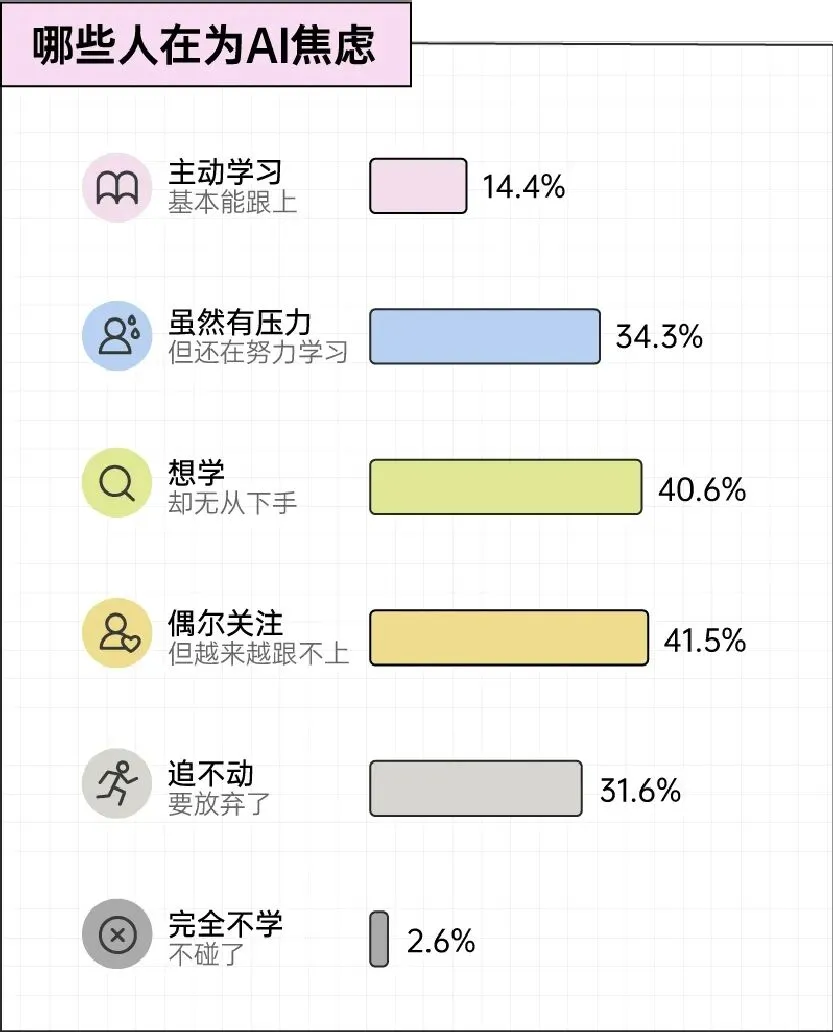Select the small dark gray 2.6% bar
The height and width of the screenshot is (1032, 833).
coord(379,939)
